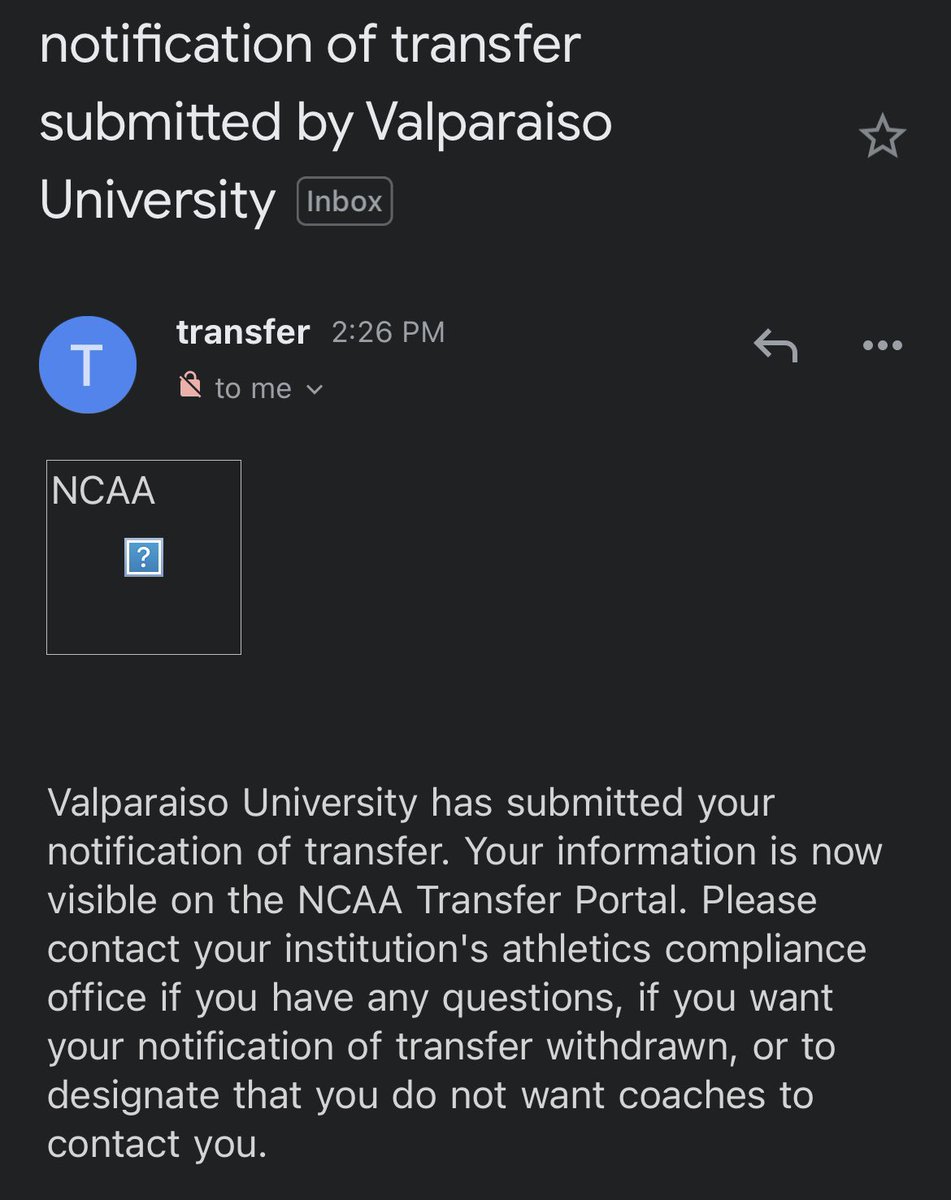Tap the blue T sender avatar
951x1200 pixels.
[x=88, y=365]
